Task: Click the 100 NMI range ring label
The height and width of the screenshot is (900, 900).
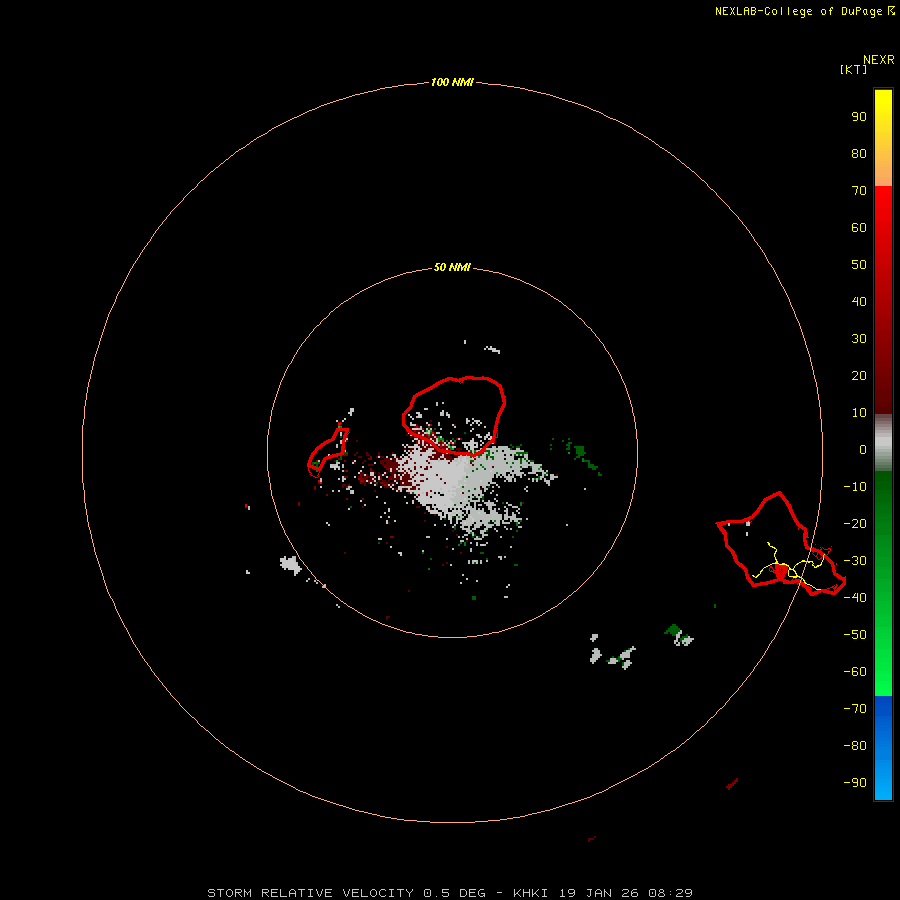Action: click(x=452, y=82)
